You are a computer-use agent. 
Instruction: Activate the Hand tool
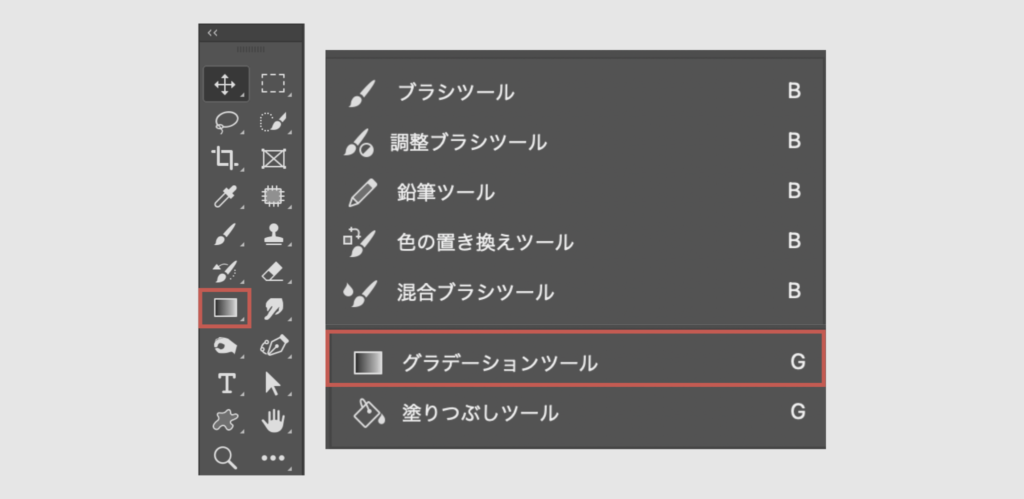click(x=273, y=421)
